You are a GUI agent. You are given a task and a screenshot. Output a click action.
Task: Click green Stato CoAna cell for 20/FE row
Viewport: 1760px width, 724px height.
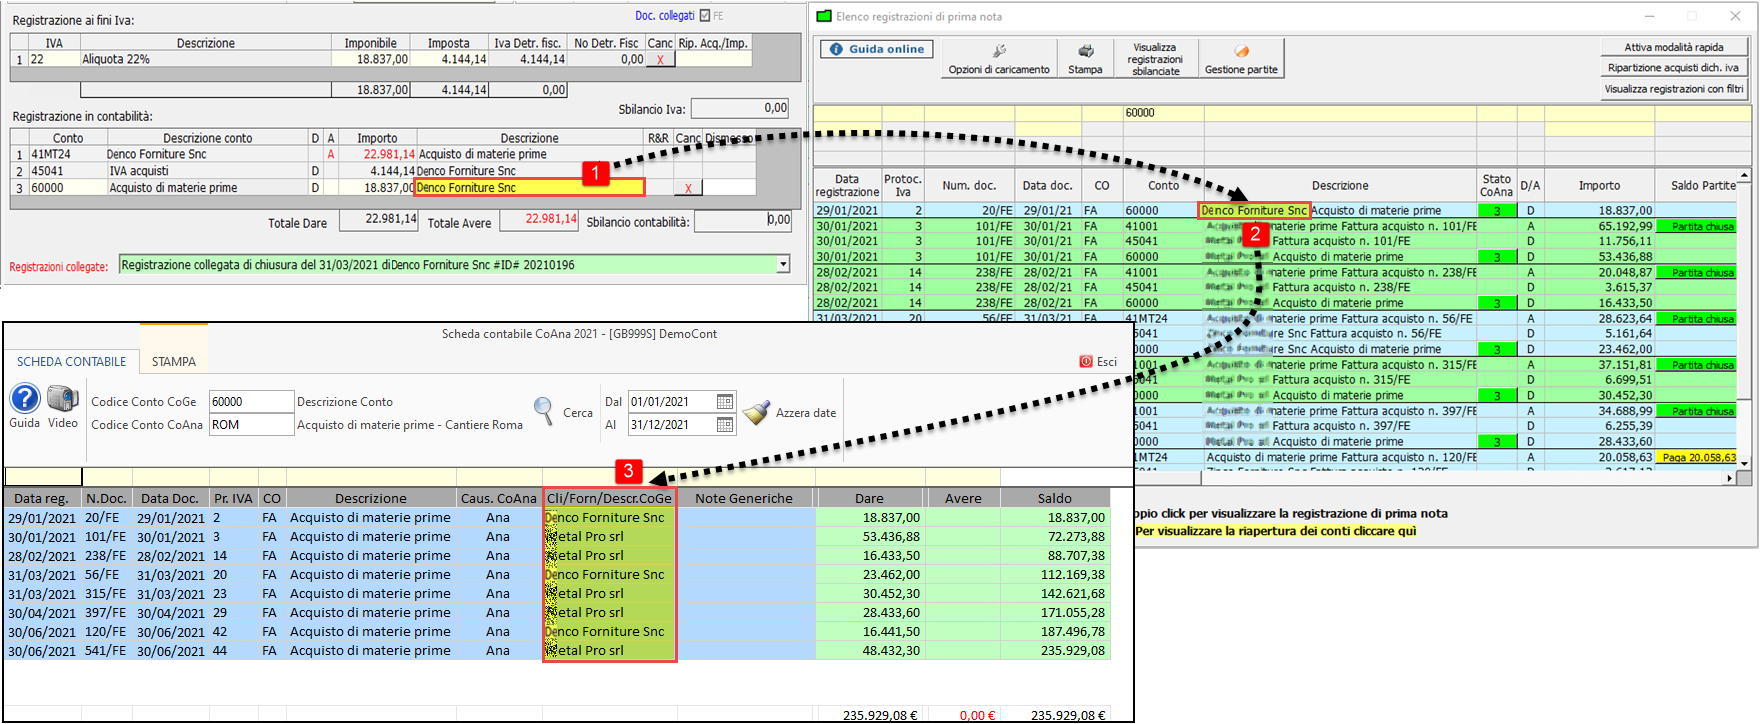coord(1497,211)
